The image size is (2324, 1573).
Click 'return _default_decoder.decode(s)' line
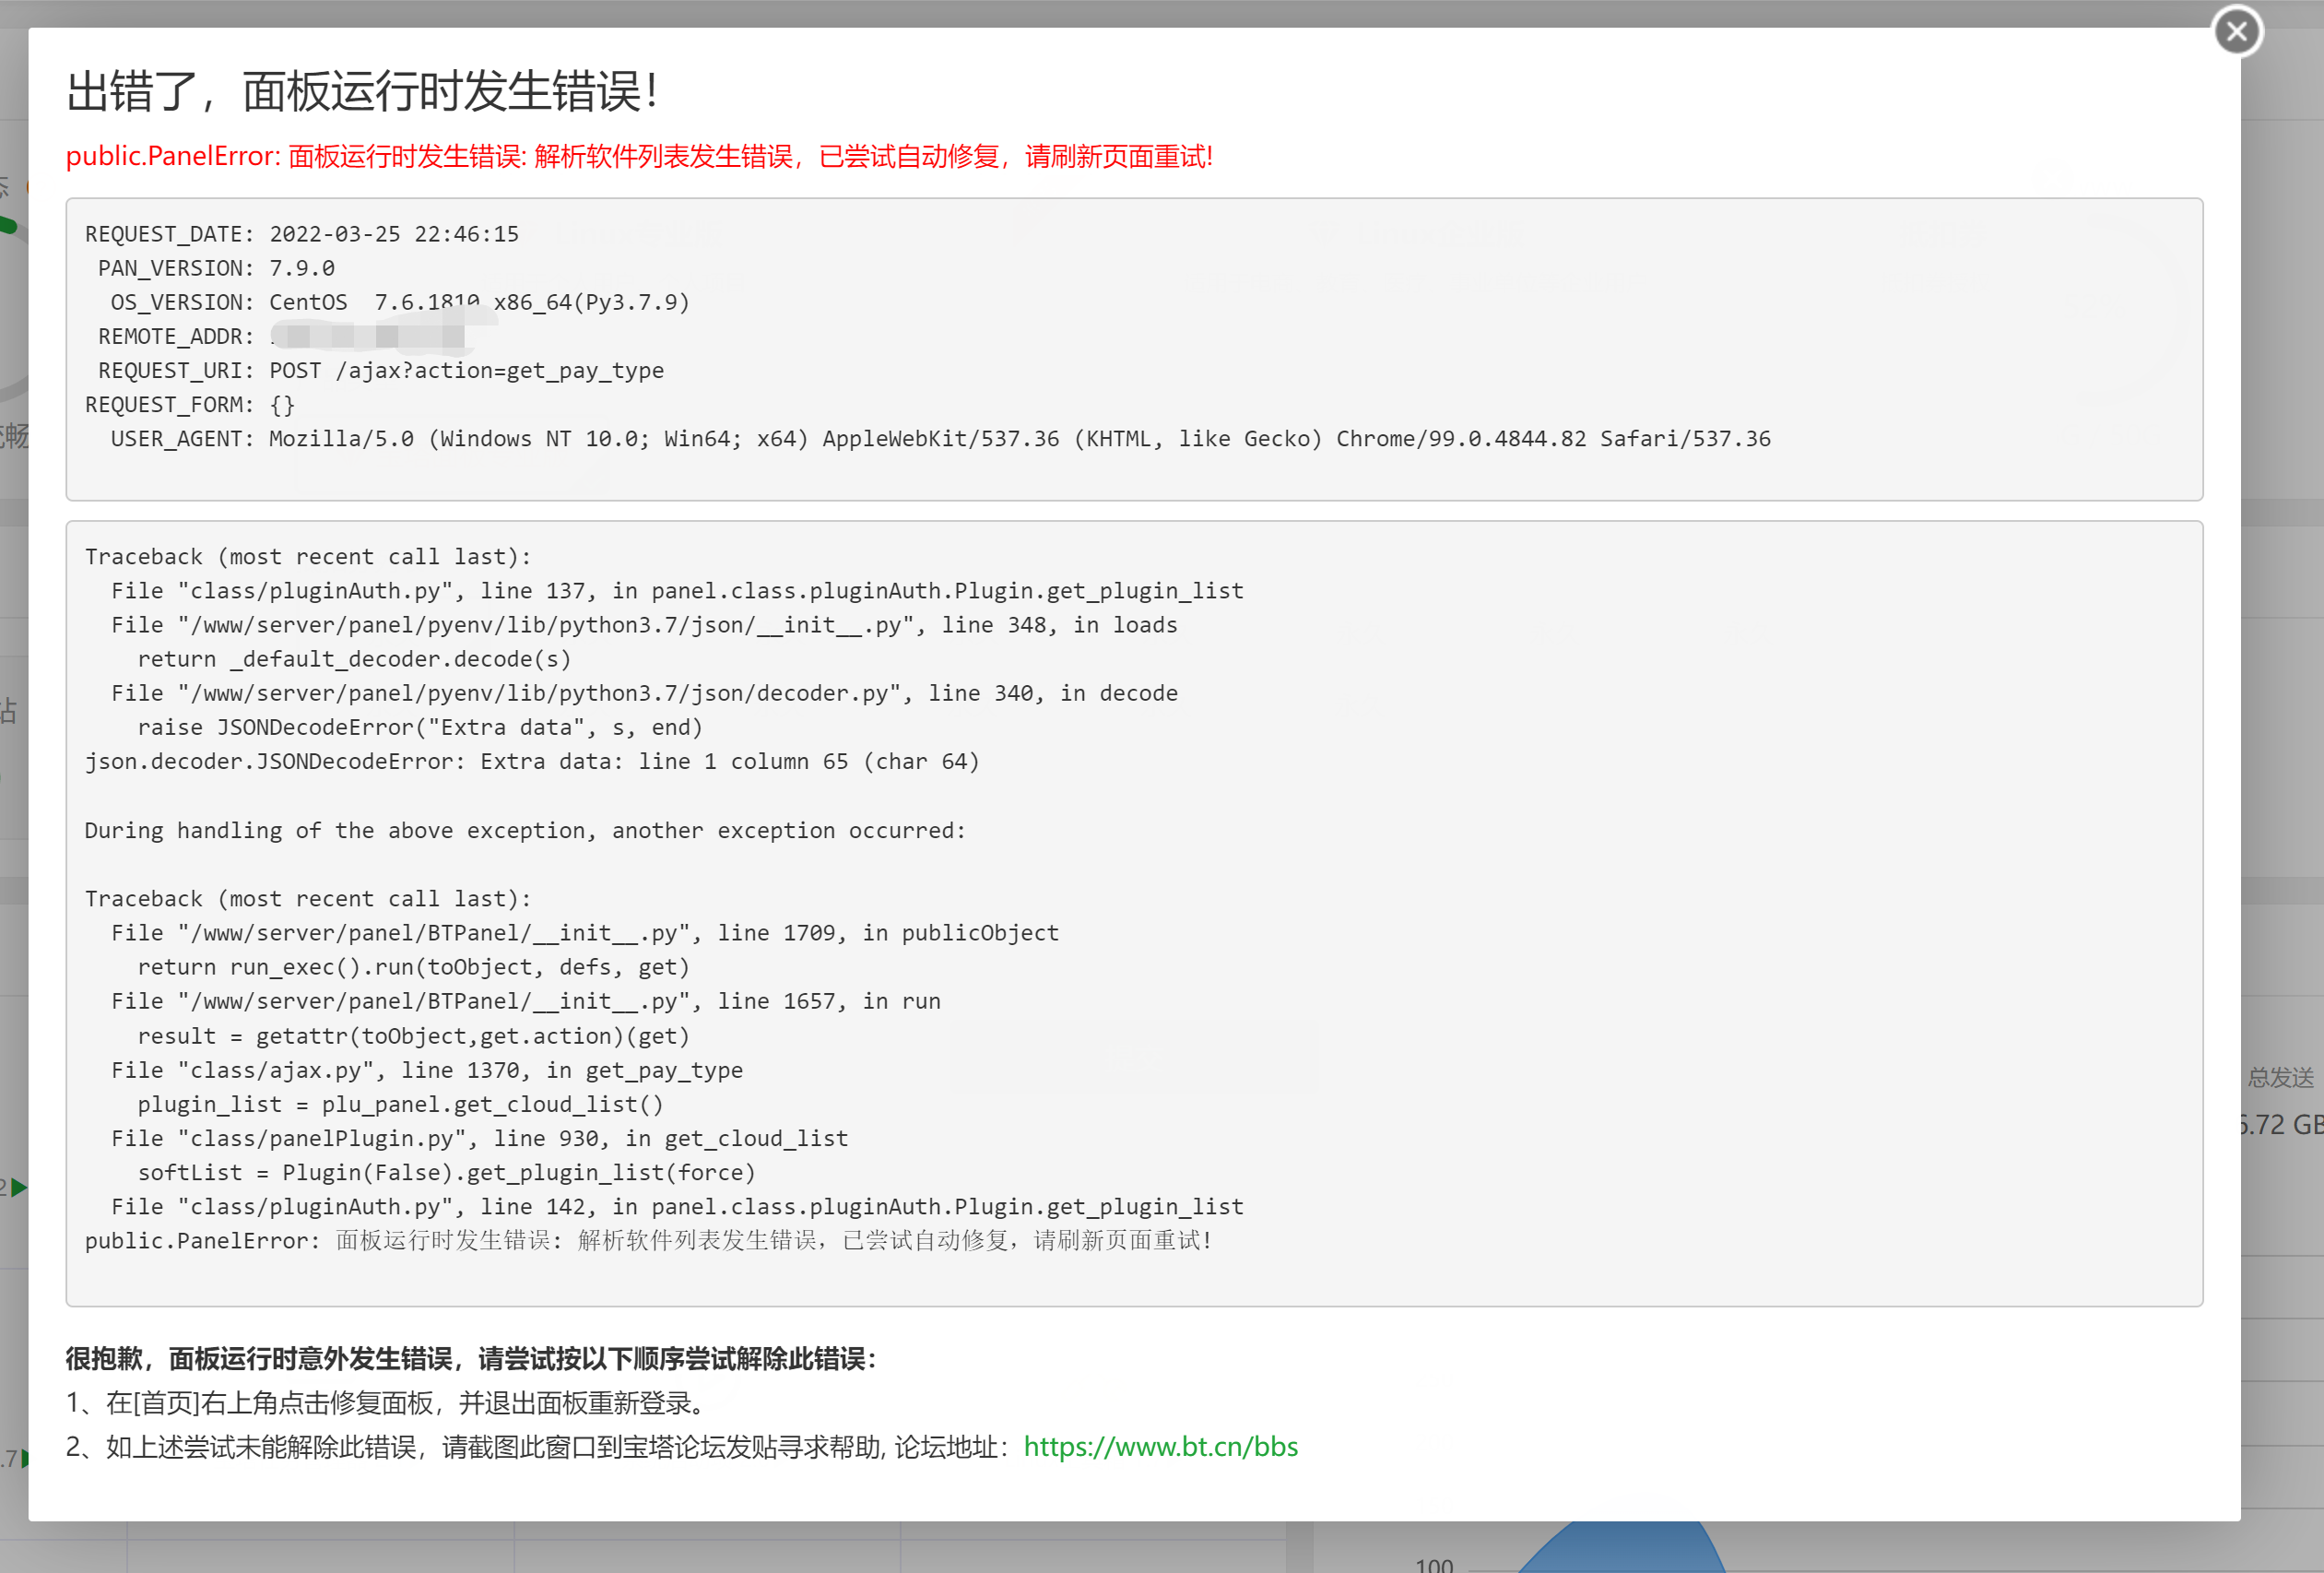click(354, 659)
